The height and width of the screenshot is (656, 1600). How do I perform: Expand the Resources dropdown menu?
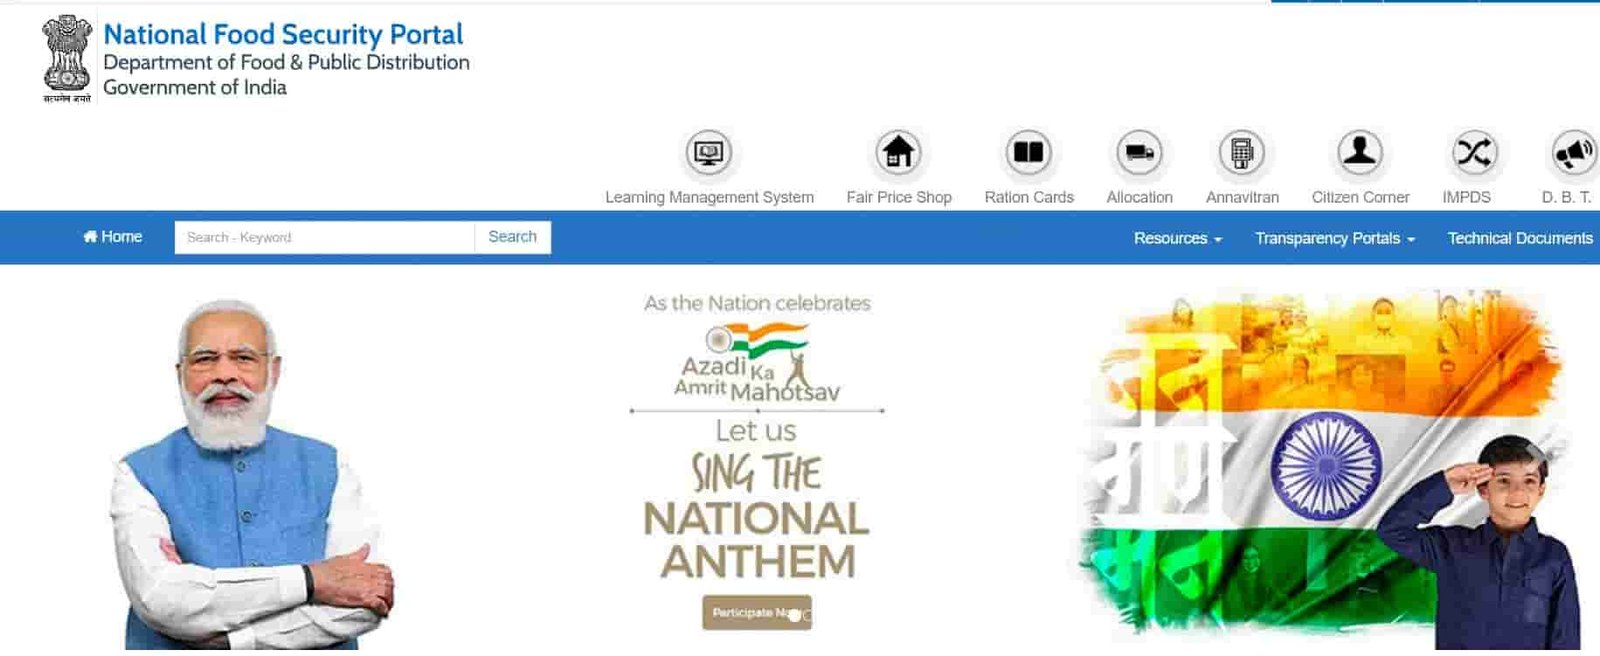tap(1177, 238)
